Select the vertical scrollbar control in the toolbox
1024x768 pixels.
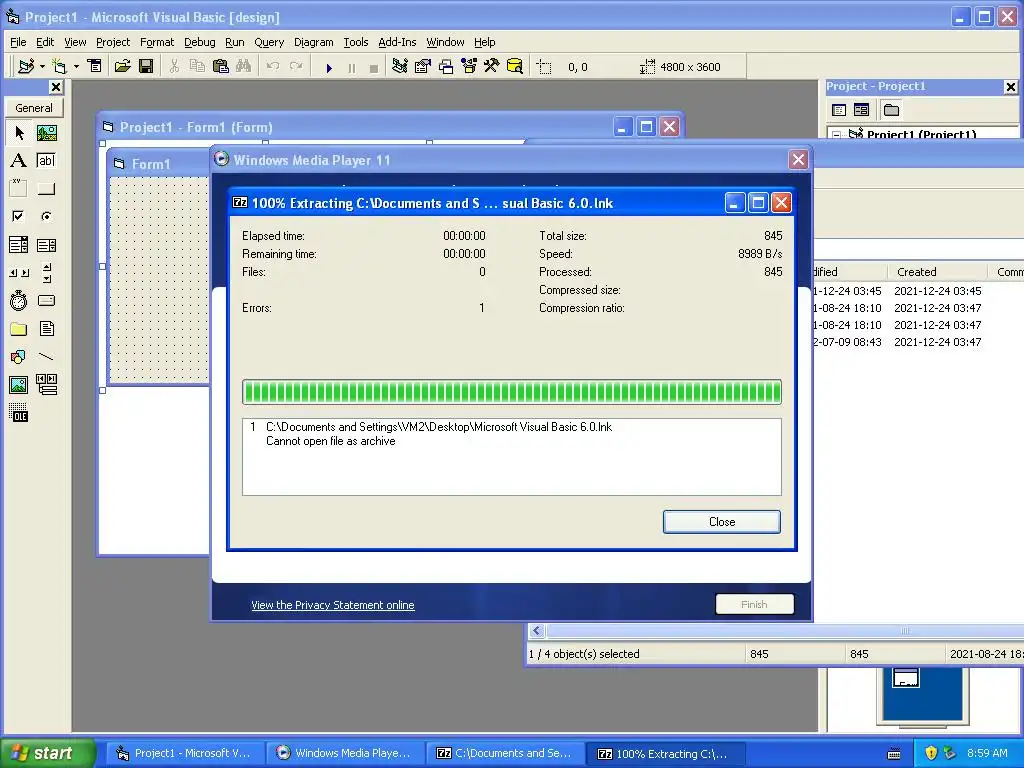(46, 273)
